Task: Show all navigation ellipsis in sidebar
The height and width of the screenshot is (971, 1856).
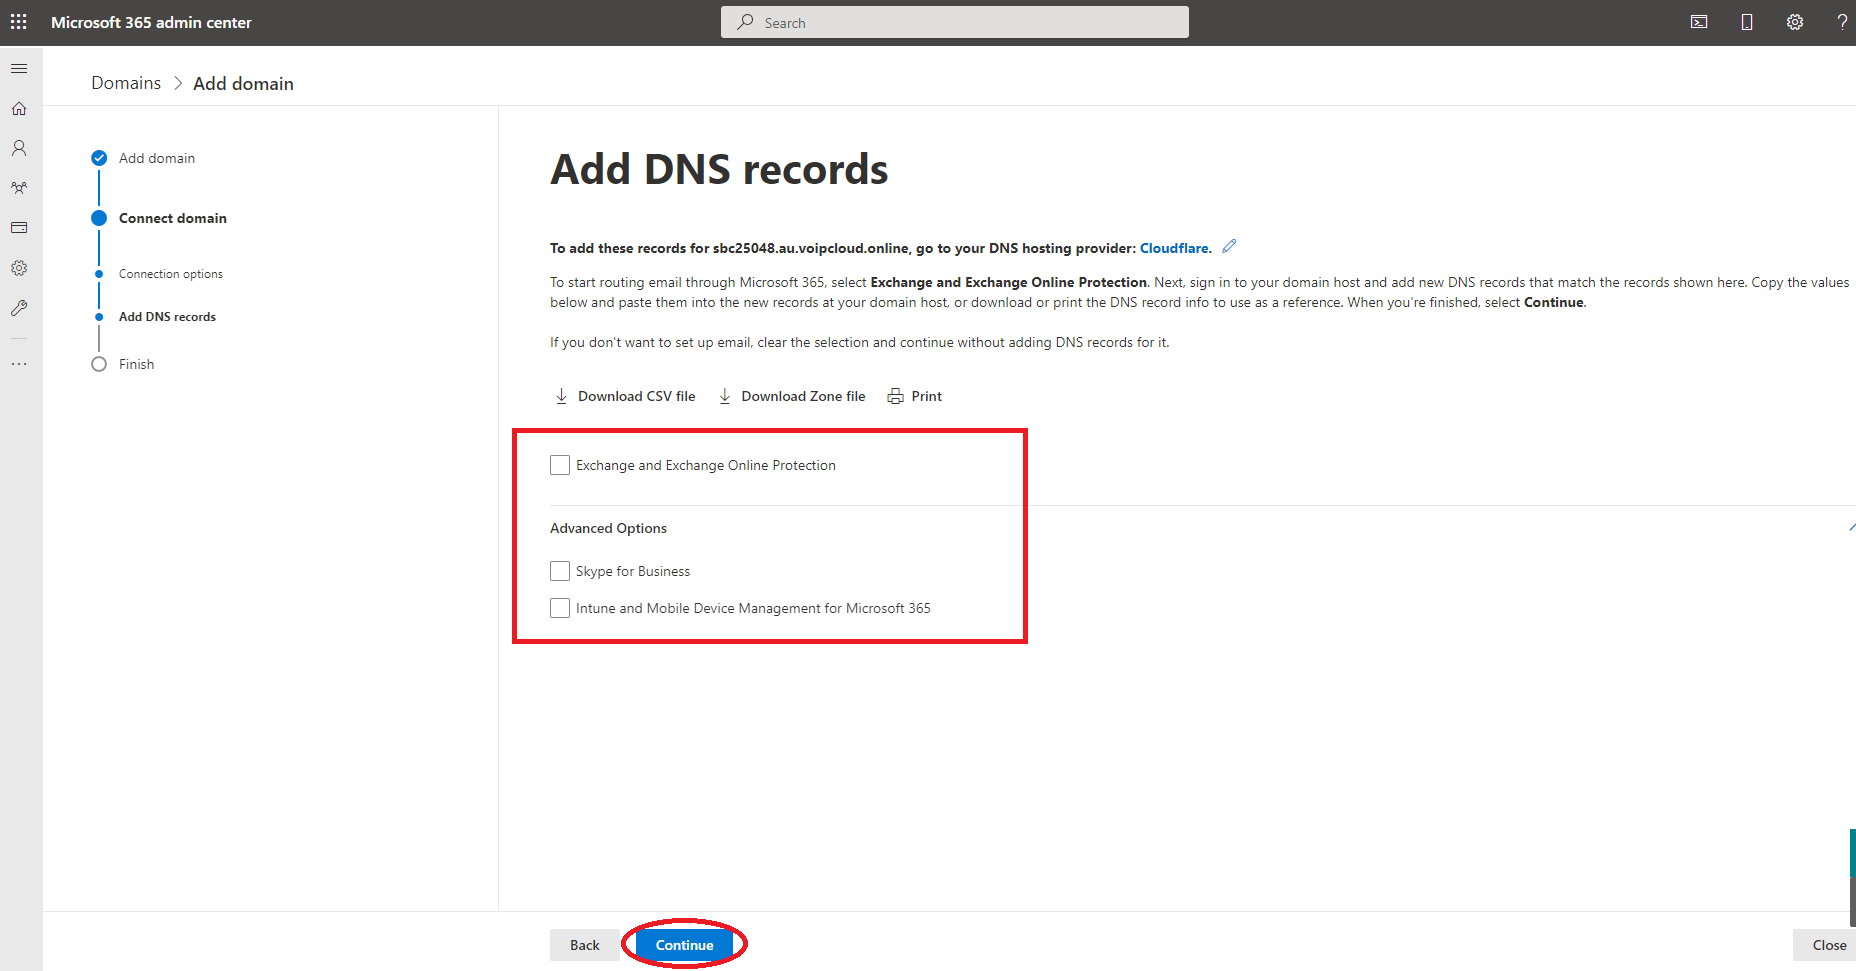Action: (x=19, y=364)
